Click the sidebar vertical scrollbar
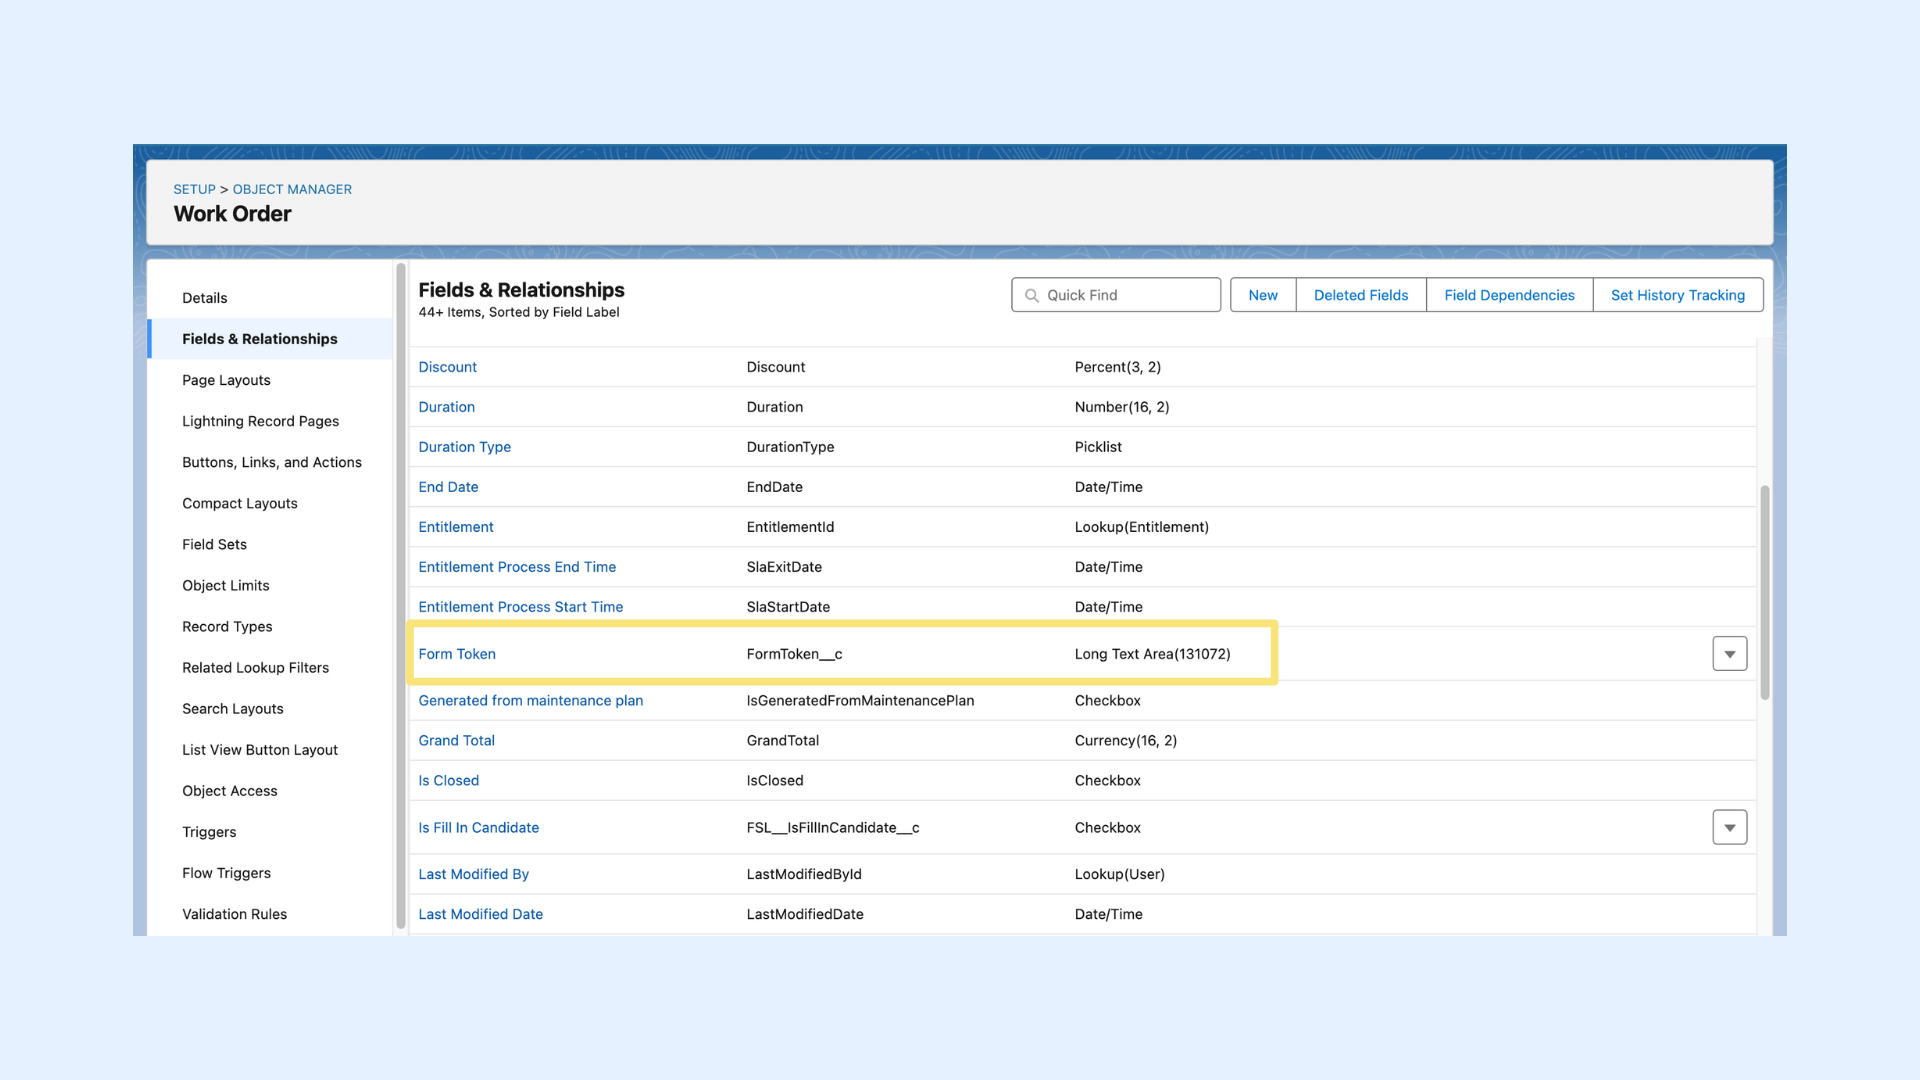 pos(400,595)
